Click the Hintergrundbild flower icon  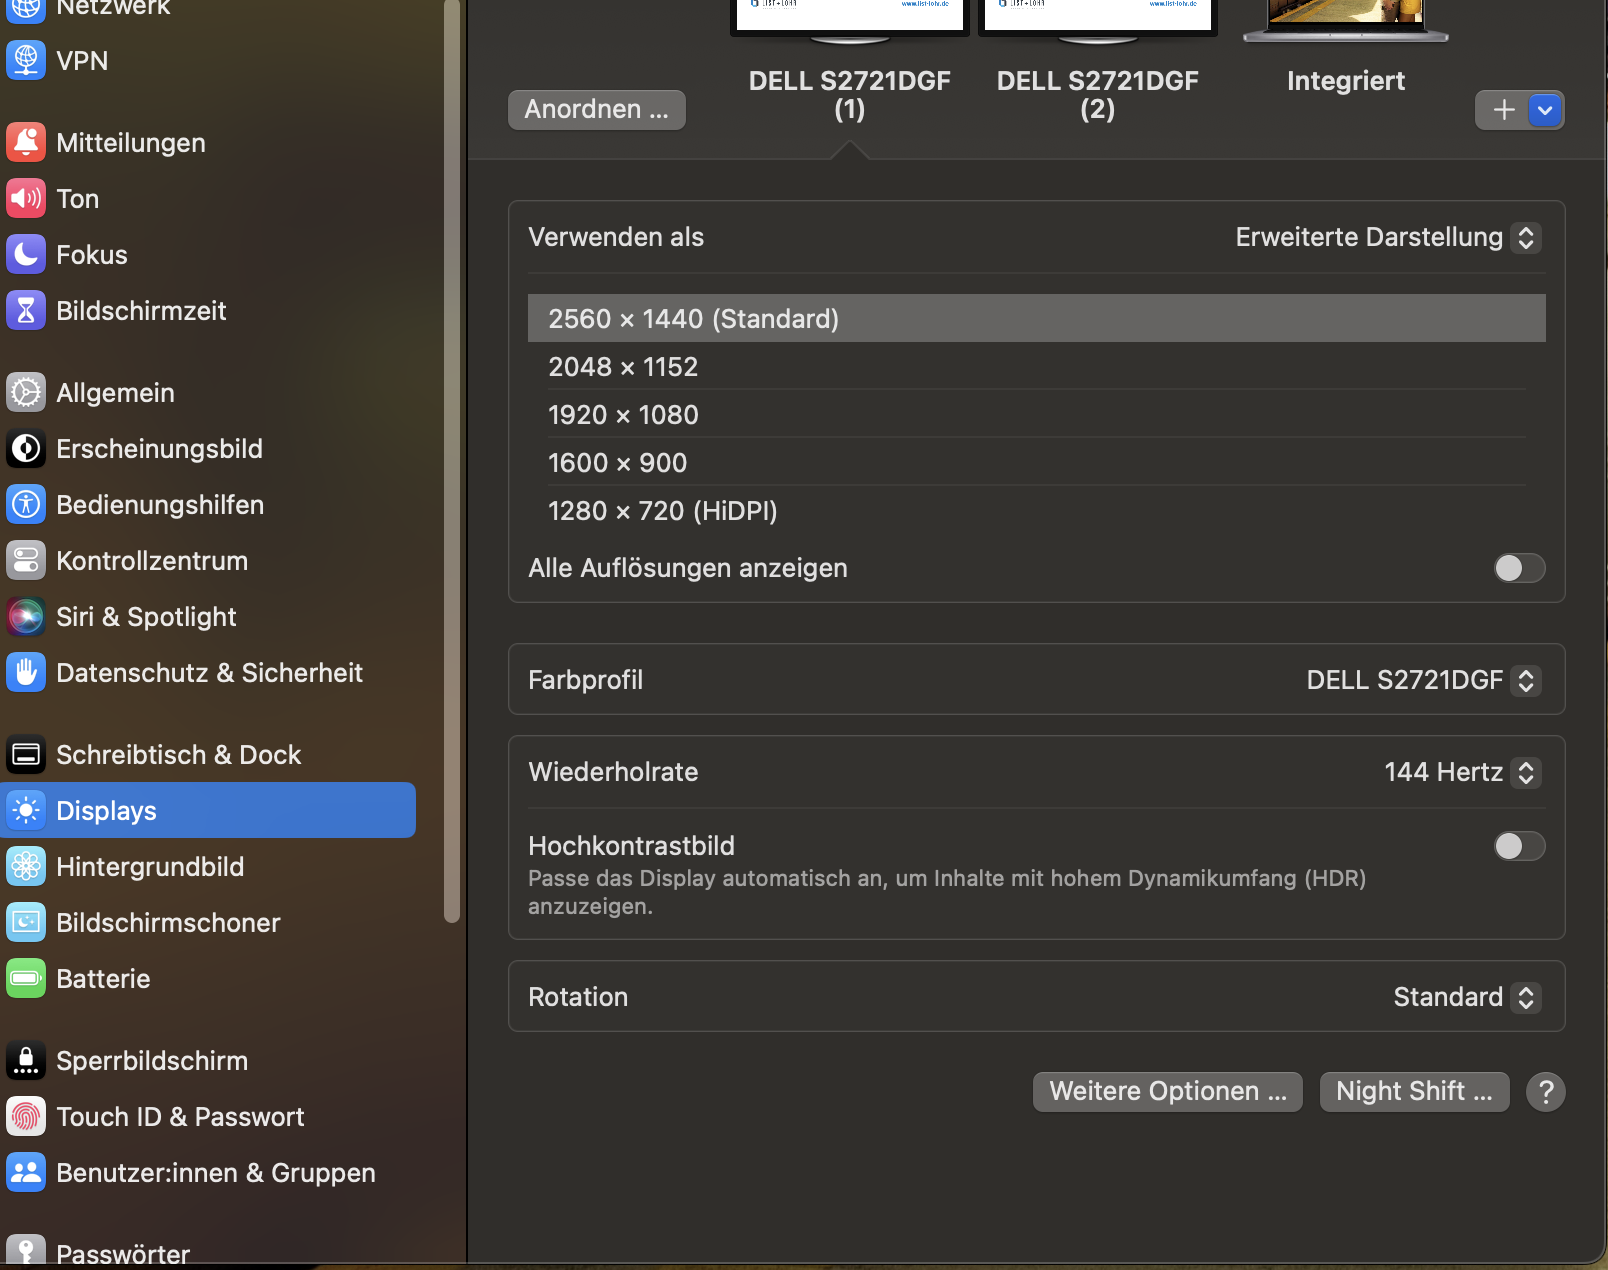(x=26, y=866)
